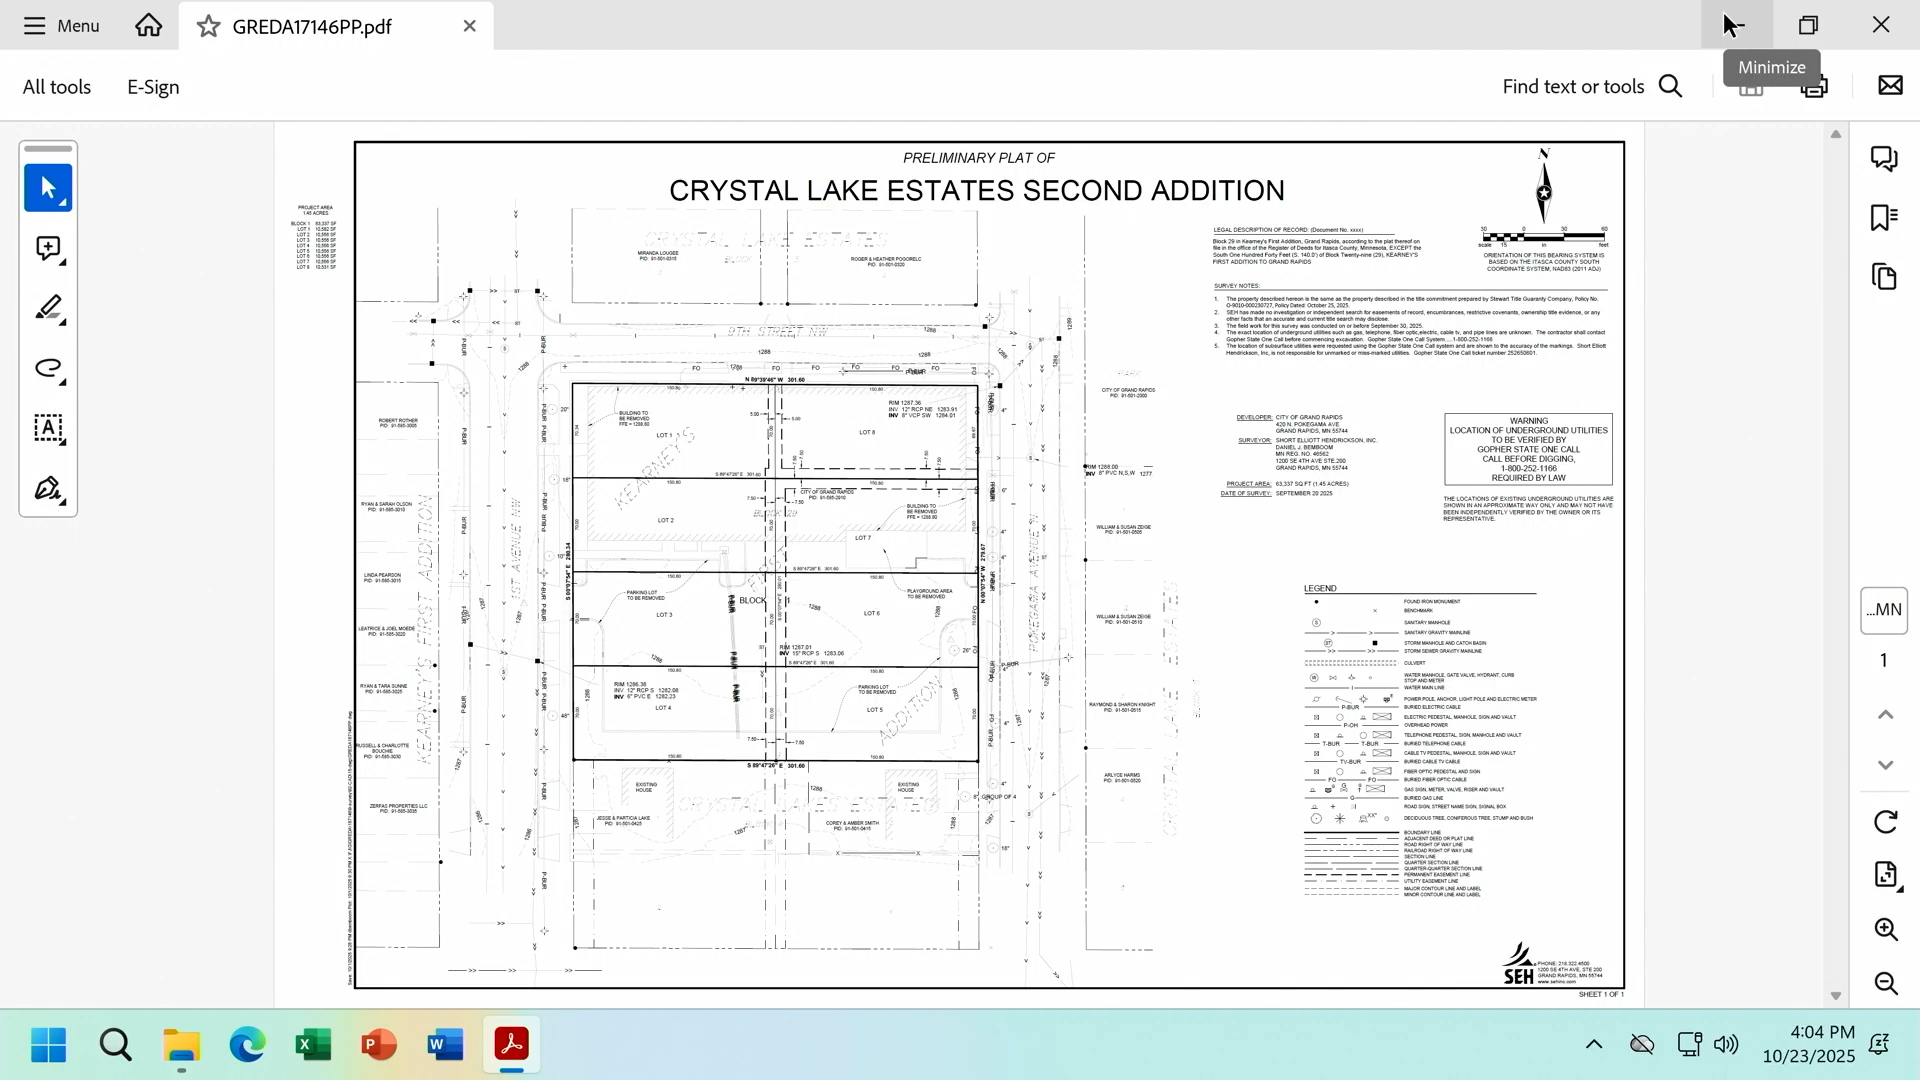1920x1080 pixels.
Task: Open the Comments panel on the right
Action: [1884, 159]
